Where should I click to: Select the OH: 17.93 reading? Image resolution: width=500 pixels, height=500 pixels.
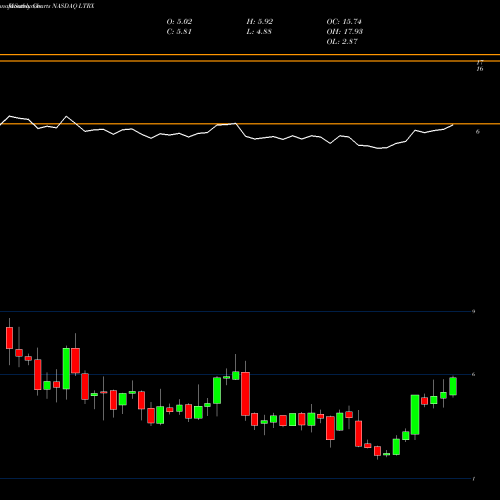[x=345, y=32]
